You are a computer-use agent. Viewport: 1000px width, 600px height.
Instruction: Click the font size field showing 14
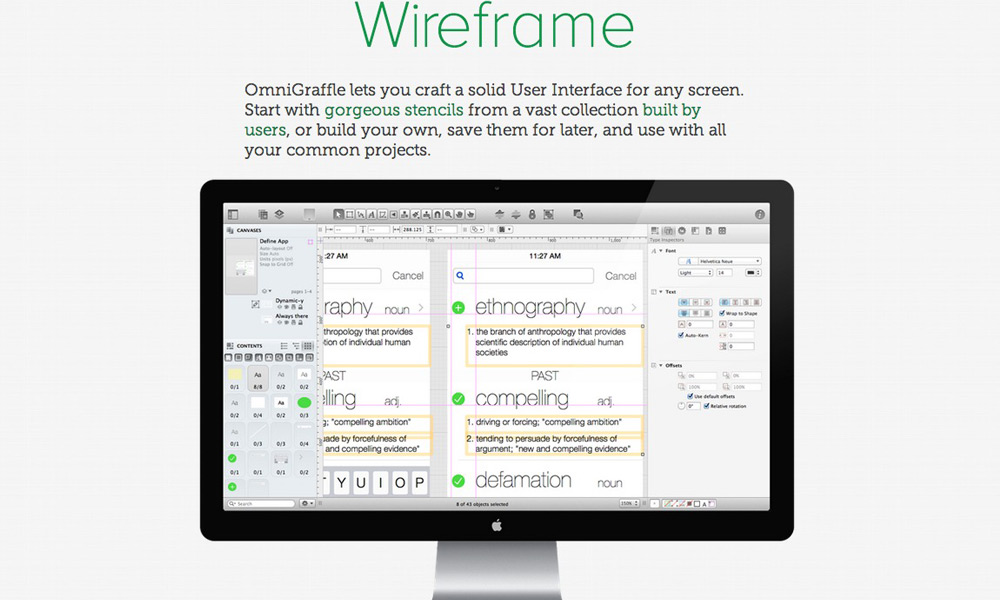(x=724, y=272)
